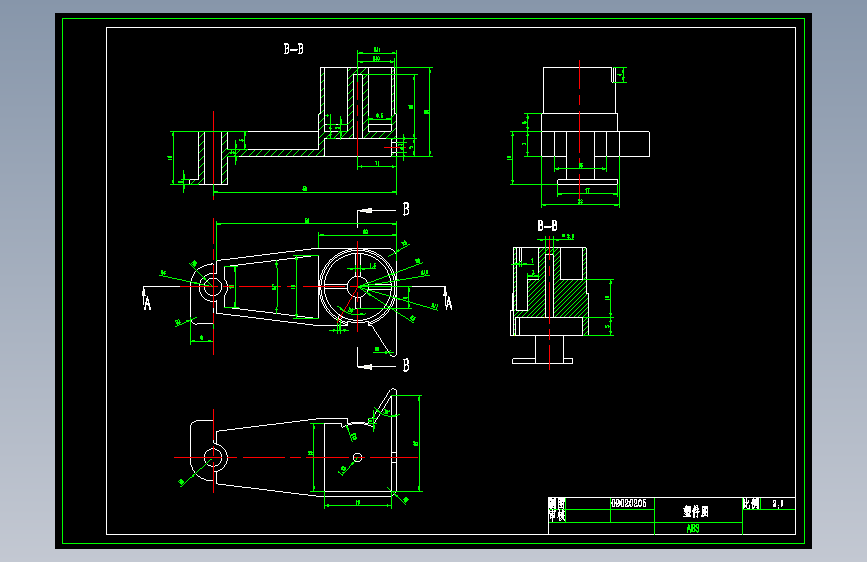
Task: Select the ABS material text in title block
Action: pos(693,528)
